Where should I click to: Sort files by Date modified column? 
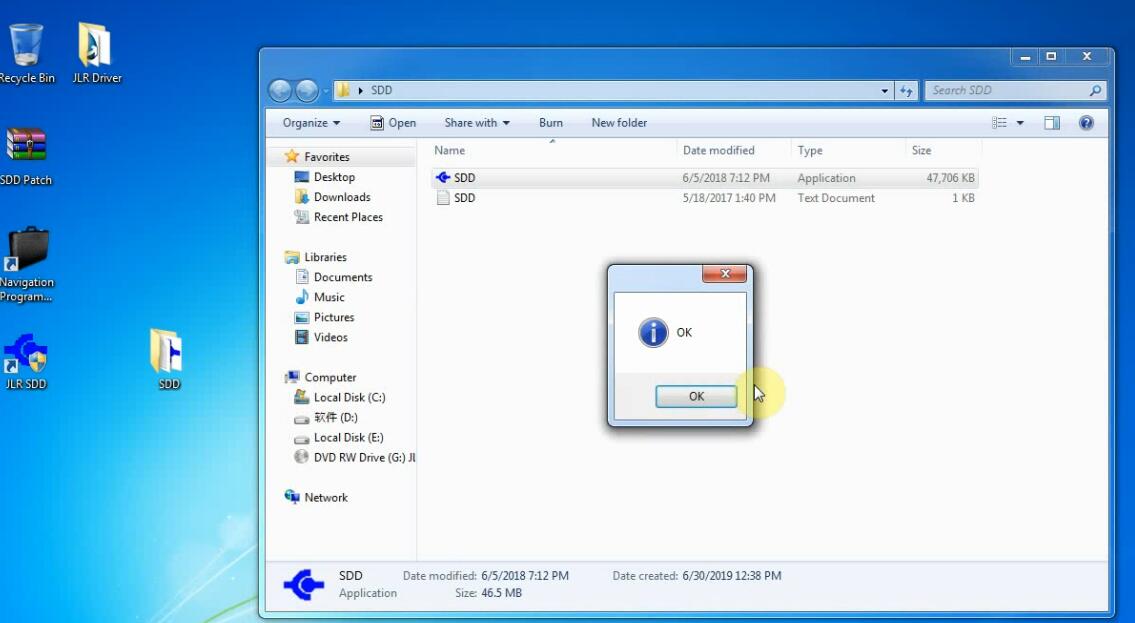click(734, 151)
